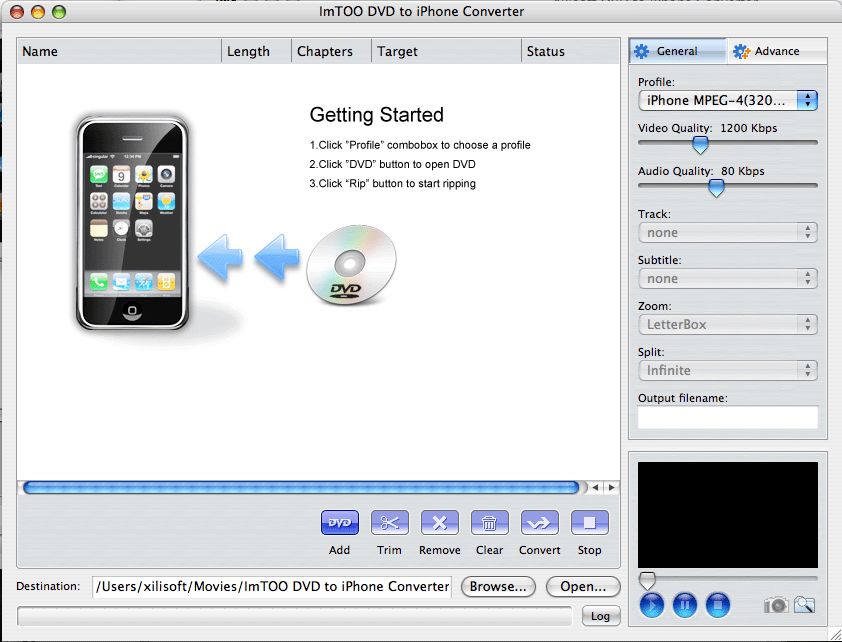
Task: Minimize the window with yellow button
Action: coord(38,12)
